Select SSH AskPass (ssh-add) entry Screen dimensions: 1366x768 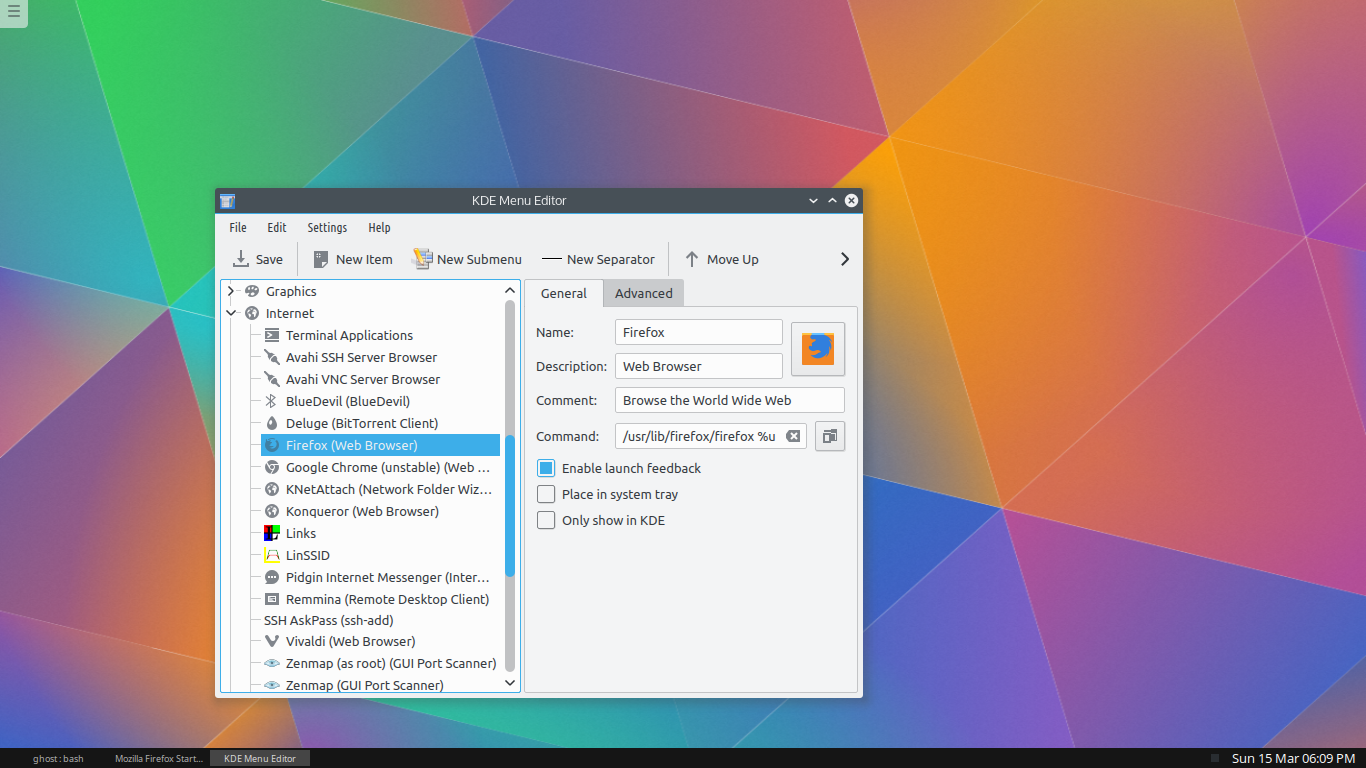click(x=329, y=620)
